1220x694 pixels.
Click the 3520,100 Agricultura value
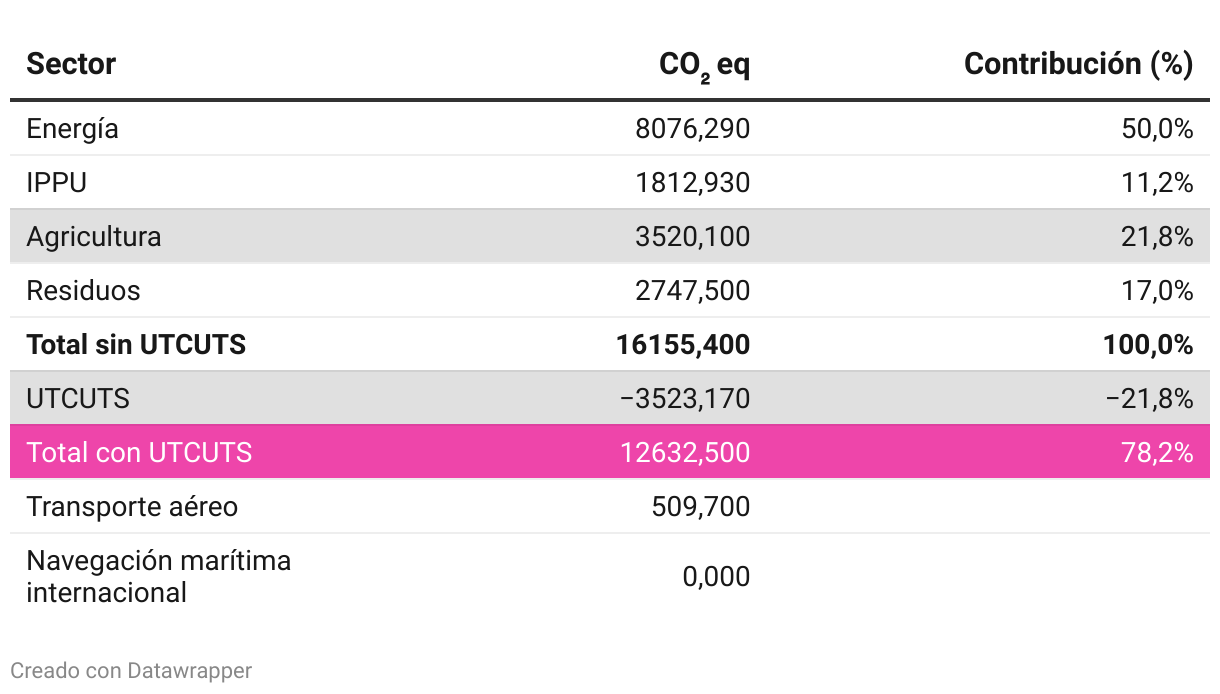pos(692,237)
